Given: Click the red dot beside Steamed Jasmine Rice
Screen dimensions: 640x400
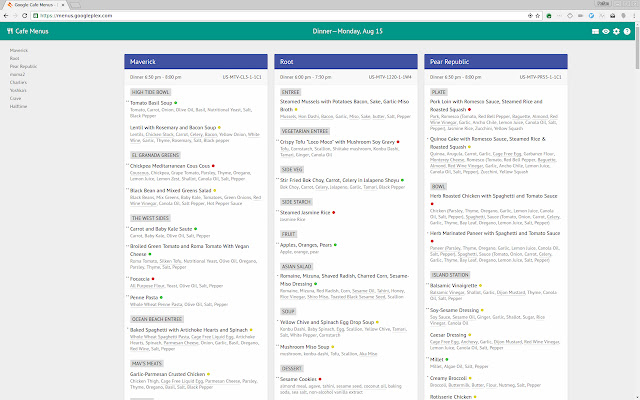Looking at the screenshot, I should [334, 213].
